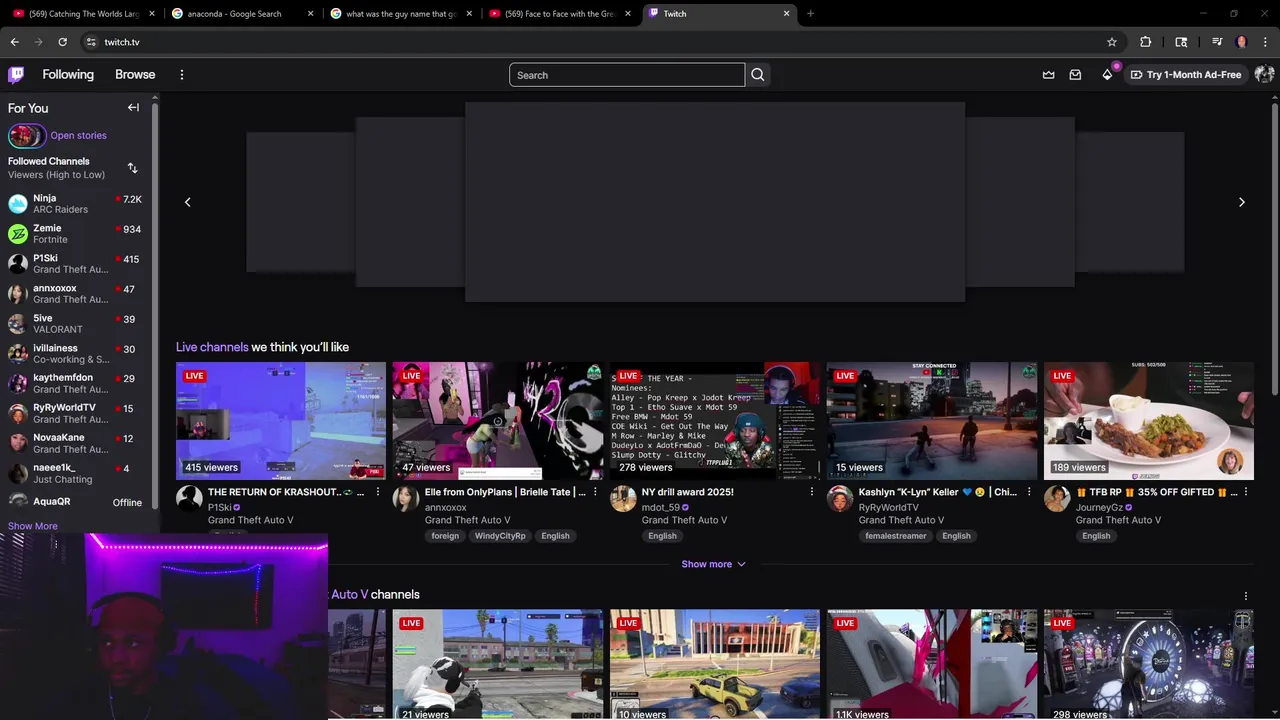Collapse the For You sidebar
1280x720 pixels.
click(133, 107)
